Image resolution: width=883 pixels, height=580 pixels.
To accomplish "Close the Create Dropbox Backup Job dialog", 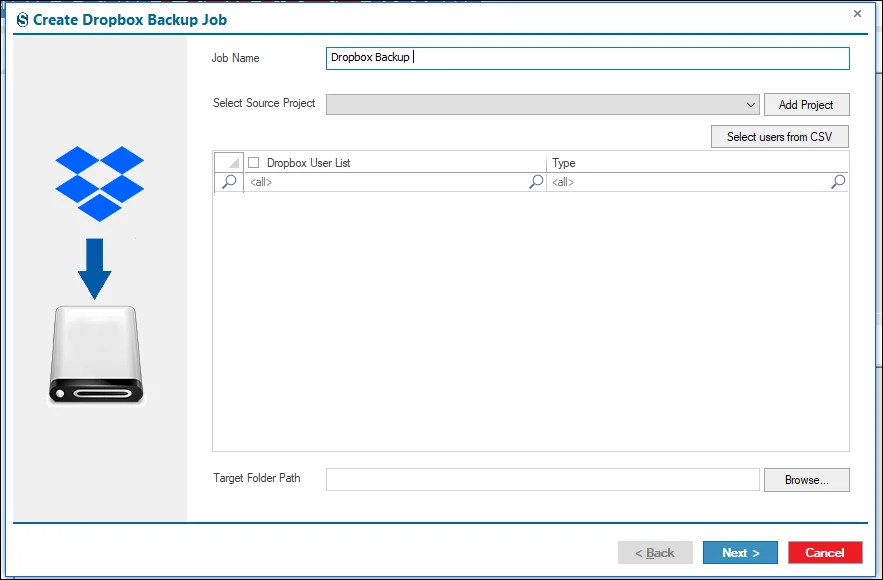I will tap(857, 14).
